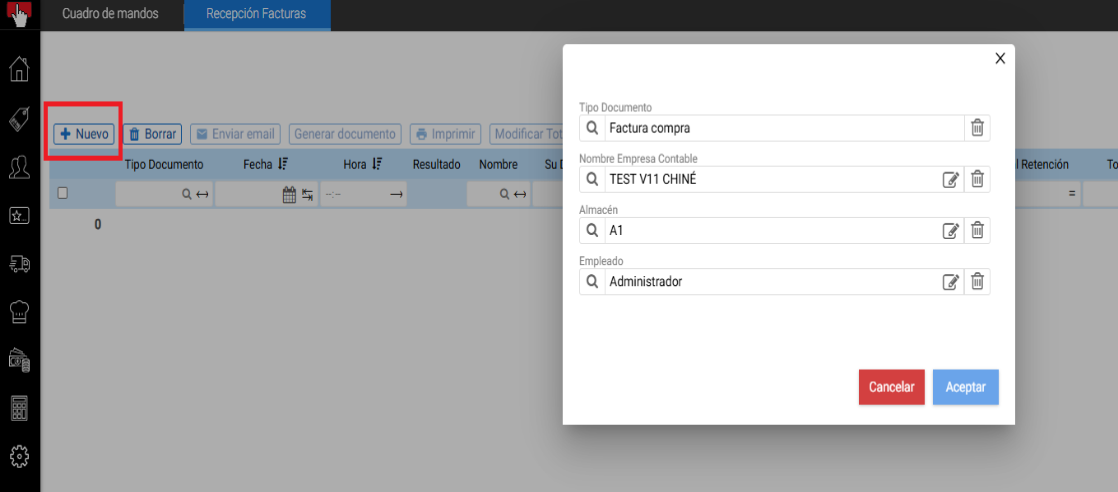
Task: Edit Nombre Empresa Contable with pencil icon
Action: 950,180
